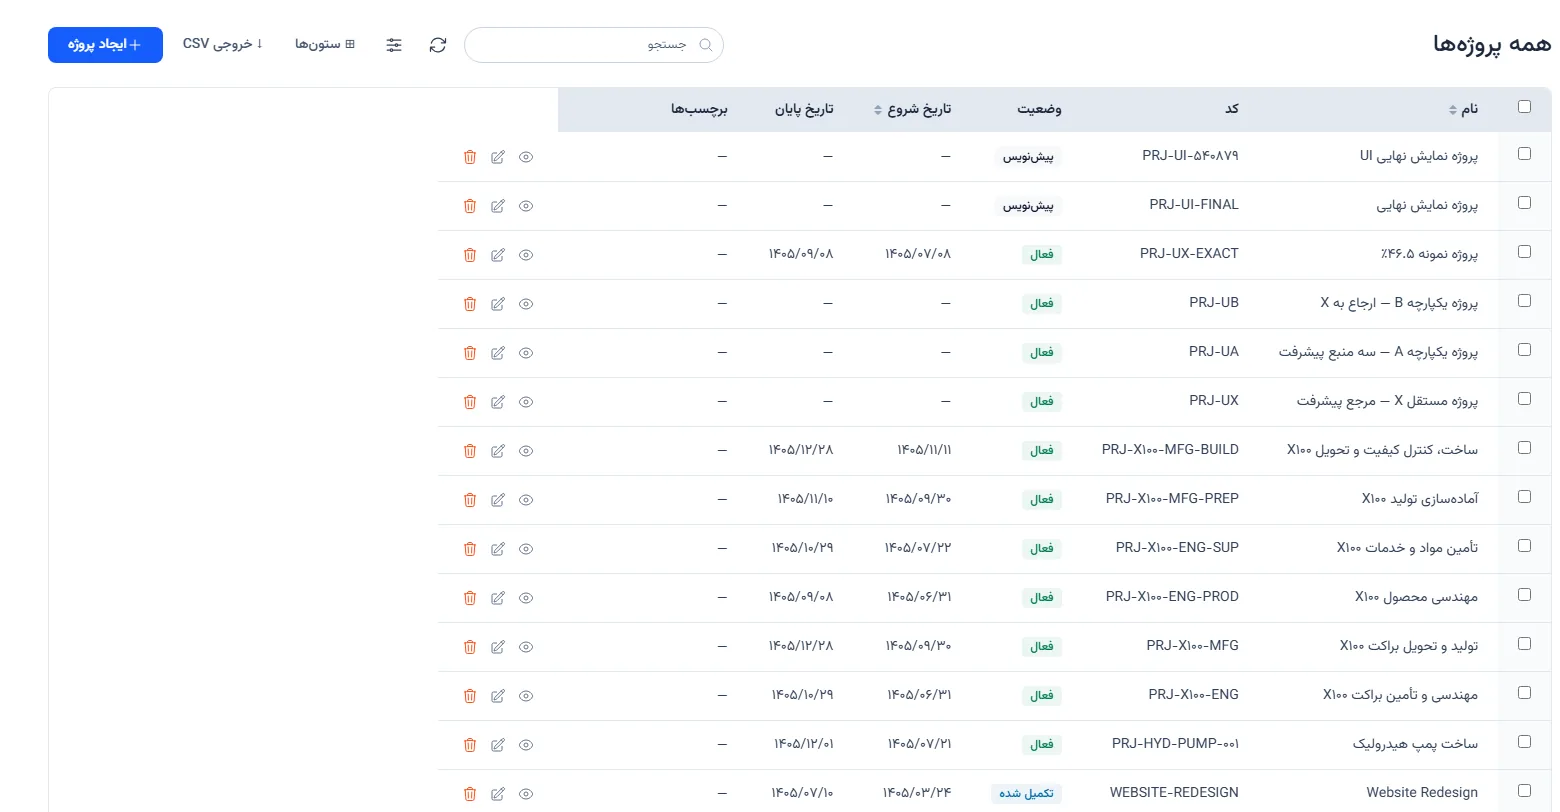
Task: Edit the PRJ-X100-MFG-BUILD project
Action: coord(498,451)
